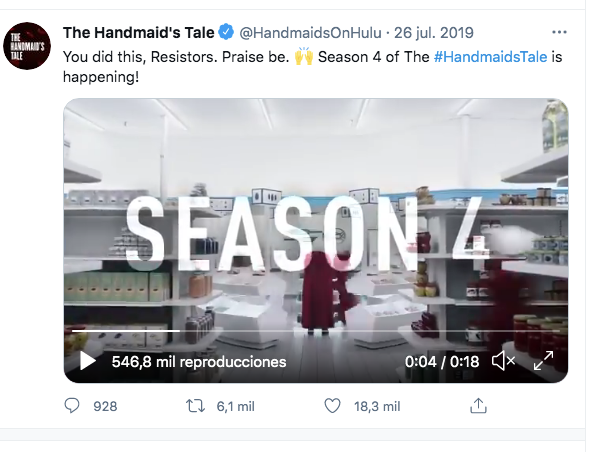The image size is (606, 452).
Task: Open The Handmaid's Tale profile avatar
Action: (27, 46)
